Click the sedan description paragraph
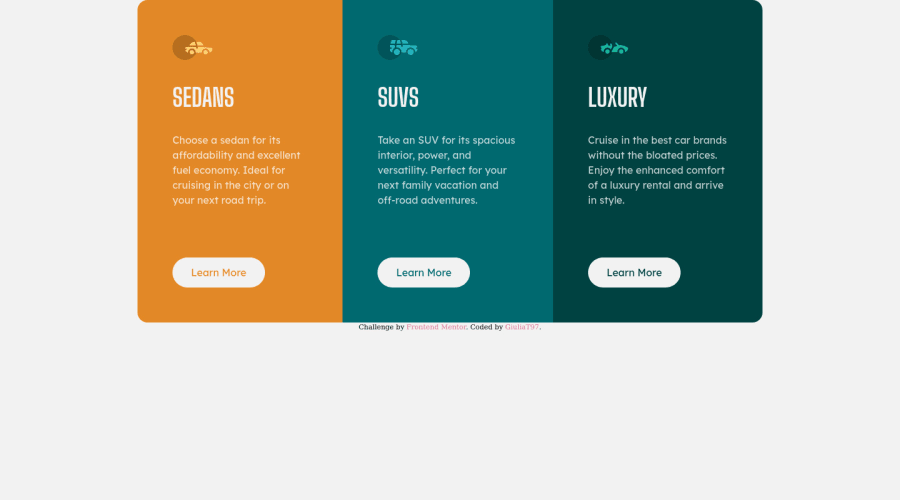900x500 pixels. click(x=236, y=170)
